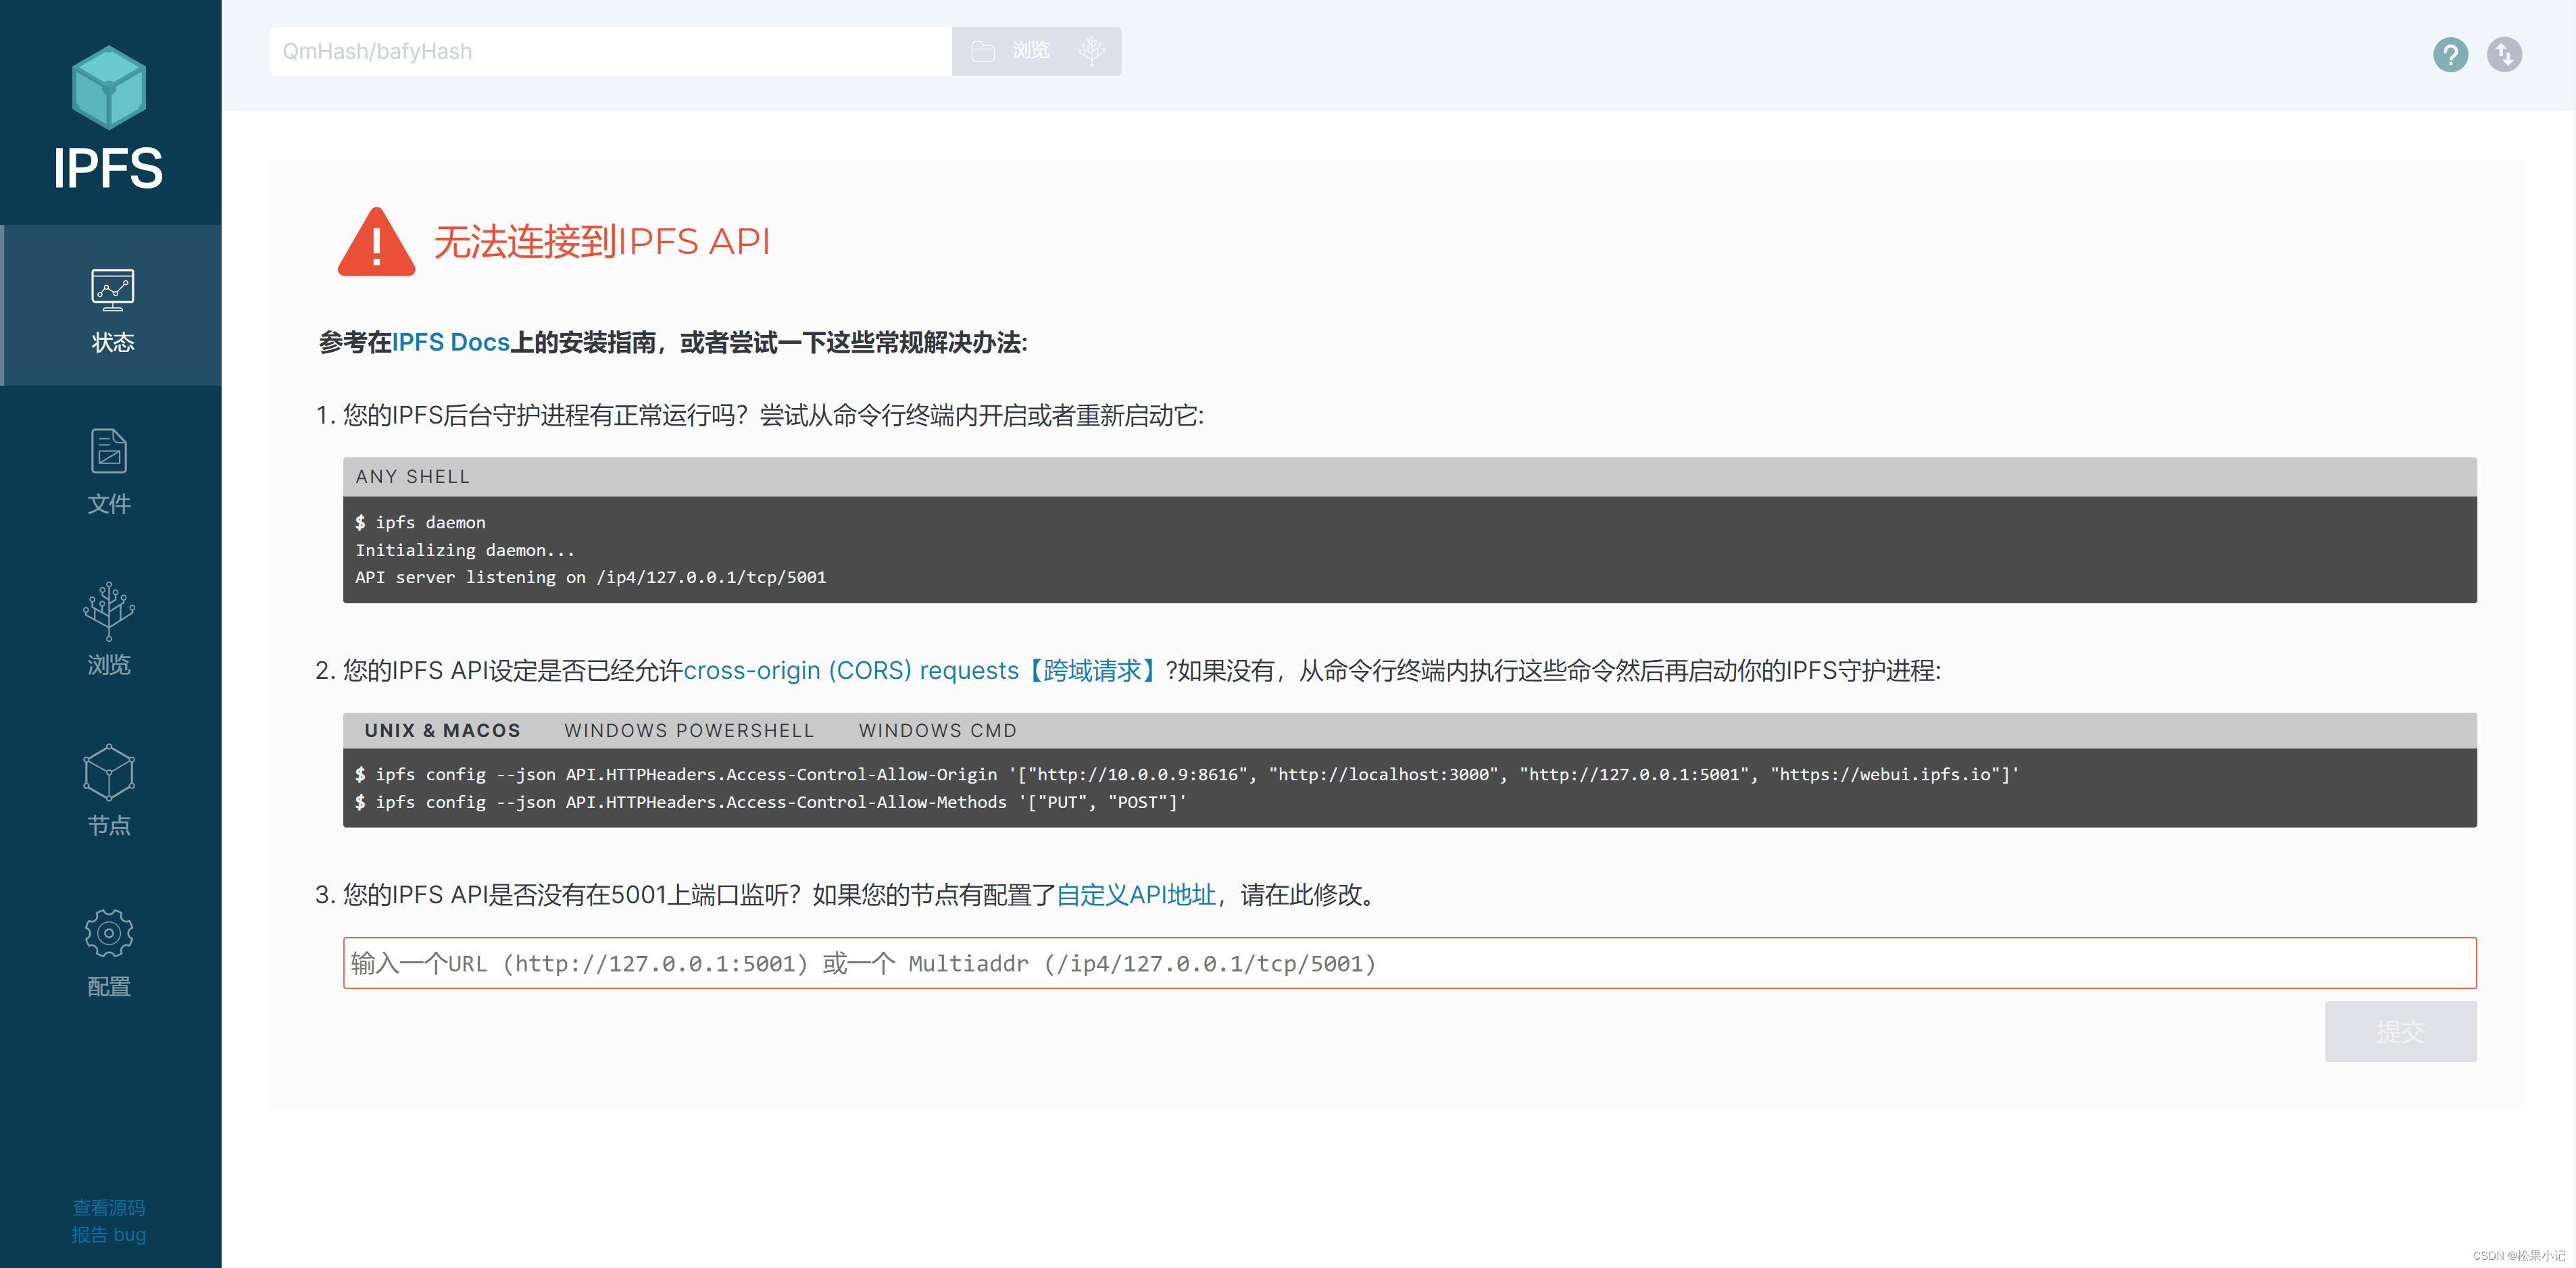Click the up-down arrows icon top right
Viewport: 2576px width, 1268px height.
point(2504,54)
